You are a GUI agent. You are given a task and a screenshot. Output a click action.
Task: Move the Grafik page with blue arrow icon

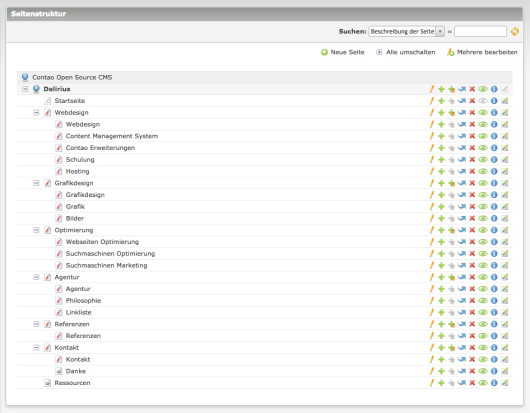(462, 206)
